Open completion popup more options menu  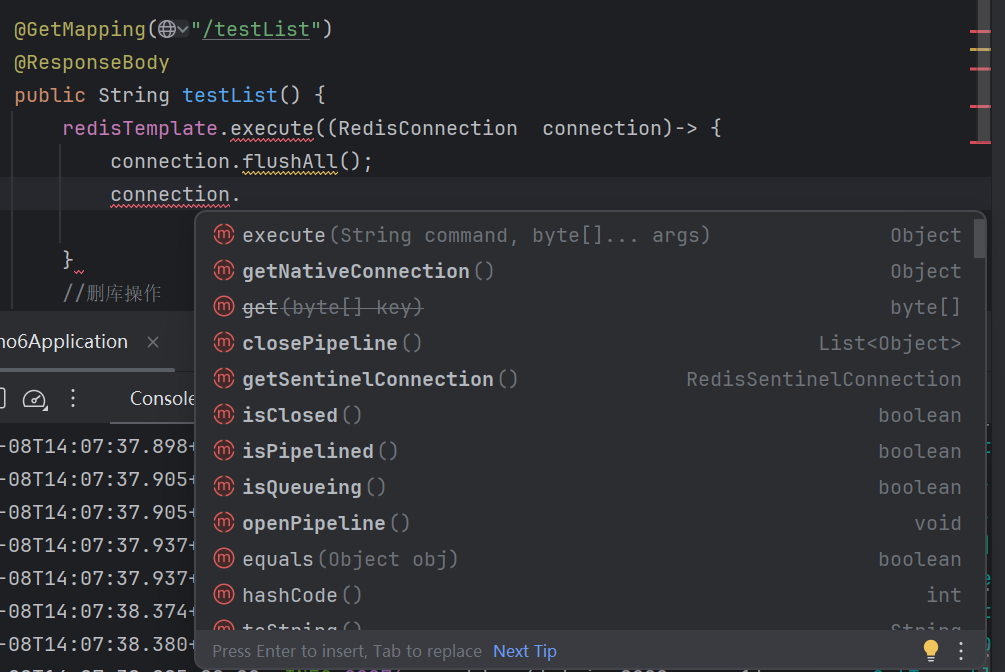click(x=960, y=651)
